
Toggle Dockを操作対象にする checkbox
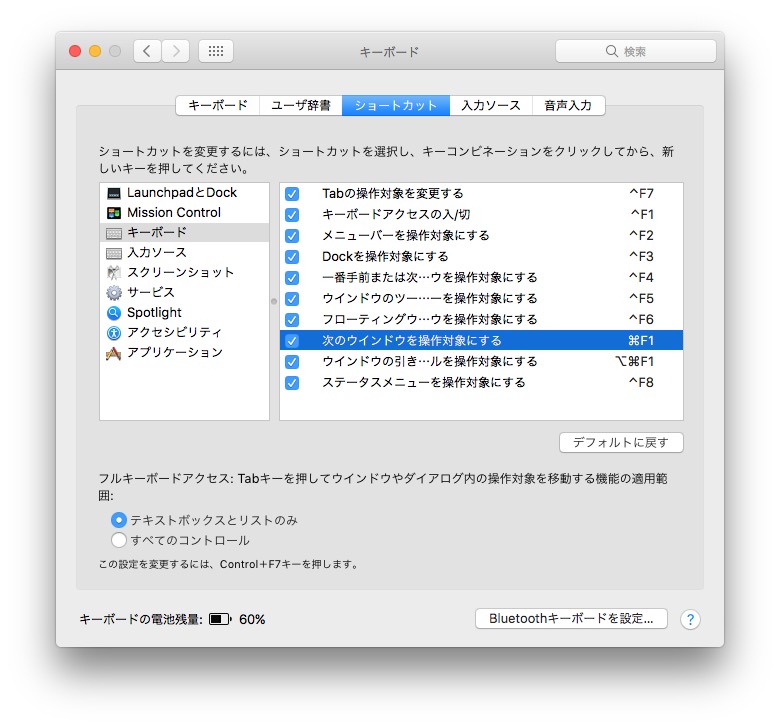click(x=292, y=257)
